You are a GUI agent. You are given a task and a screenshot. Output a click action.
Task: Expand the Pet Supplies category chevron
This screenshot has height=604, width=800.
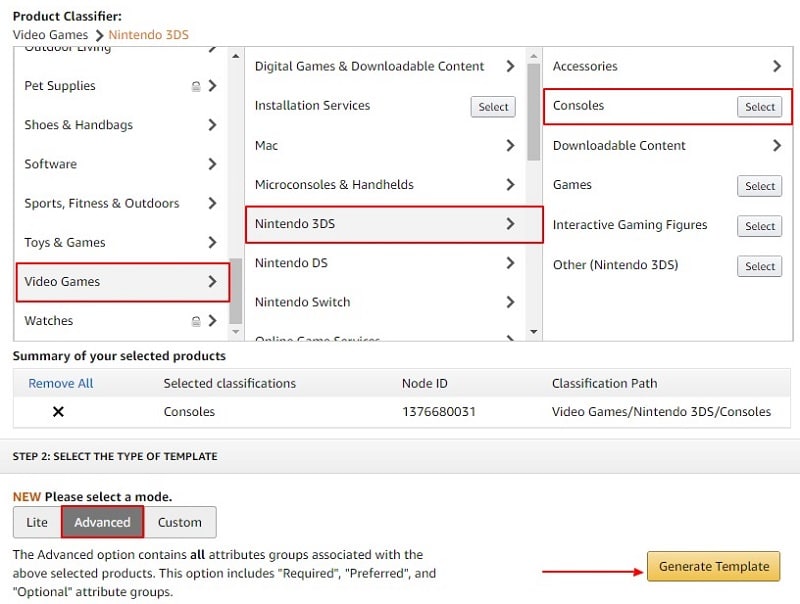(x=213, y=86)
